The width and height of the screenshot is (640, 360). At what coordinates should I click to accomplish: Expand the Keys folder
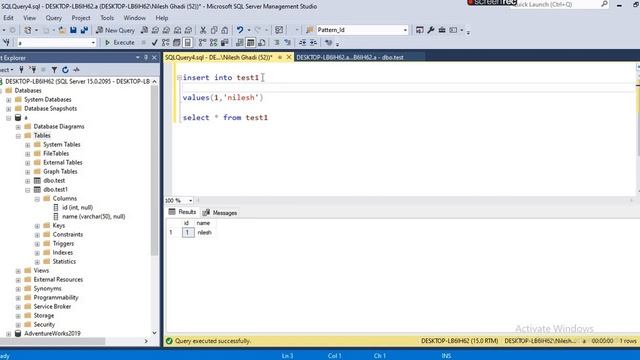pyautogui.click(x=37, y=226)
